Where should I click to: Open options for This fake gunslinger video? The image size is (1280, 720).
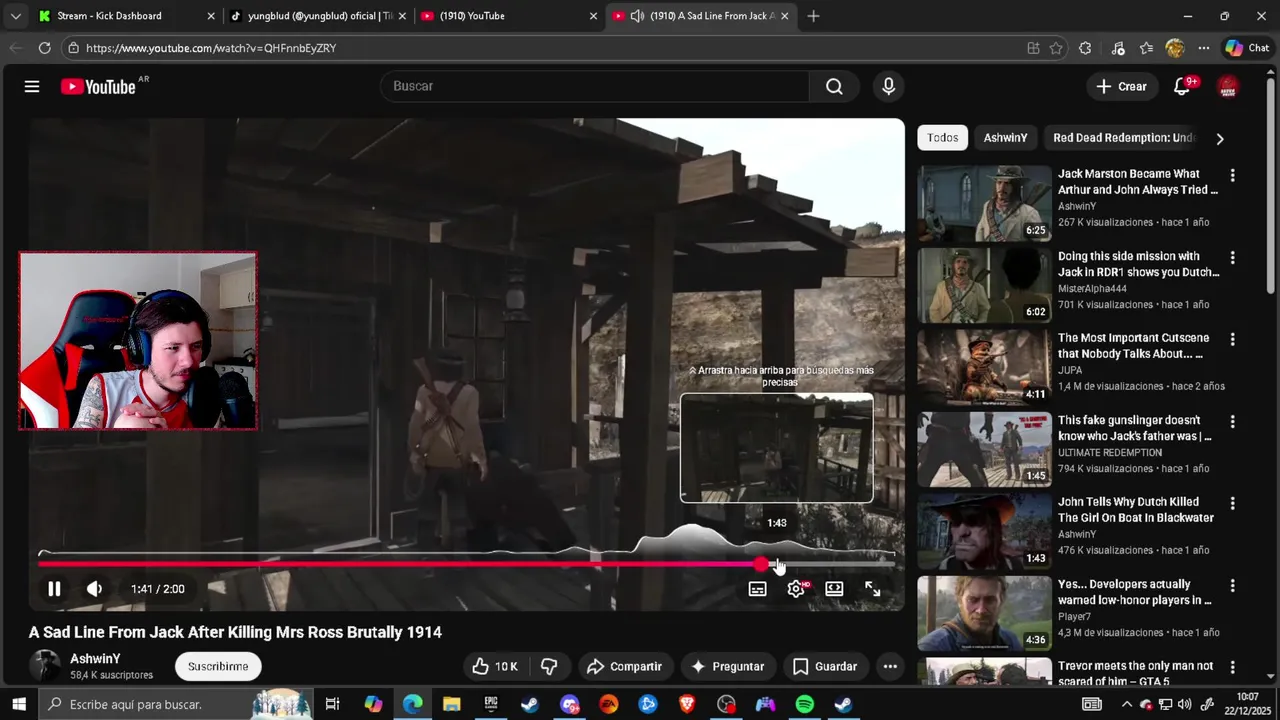[x=1232, y=421]
